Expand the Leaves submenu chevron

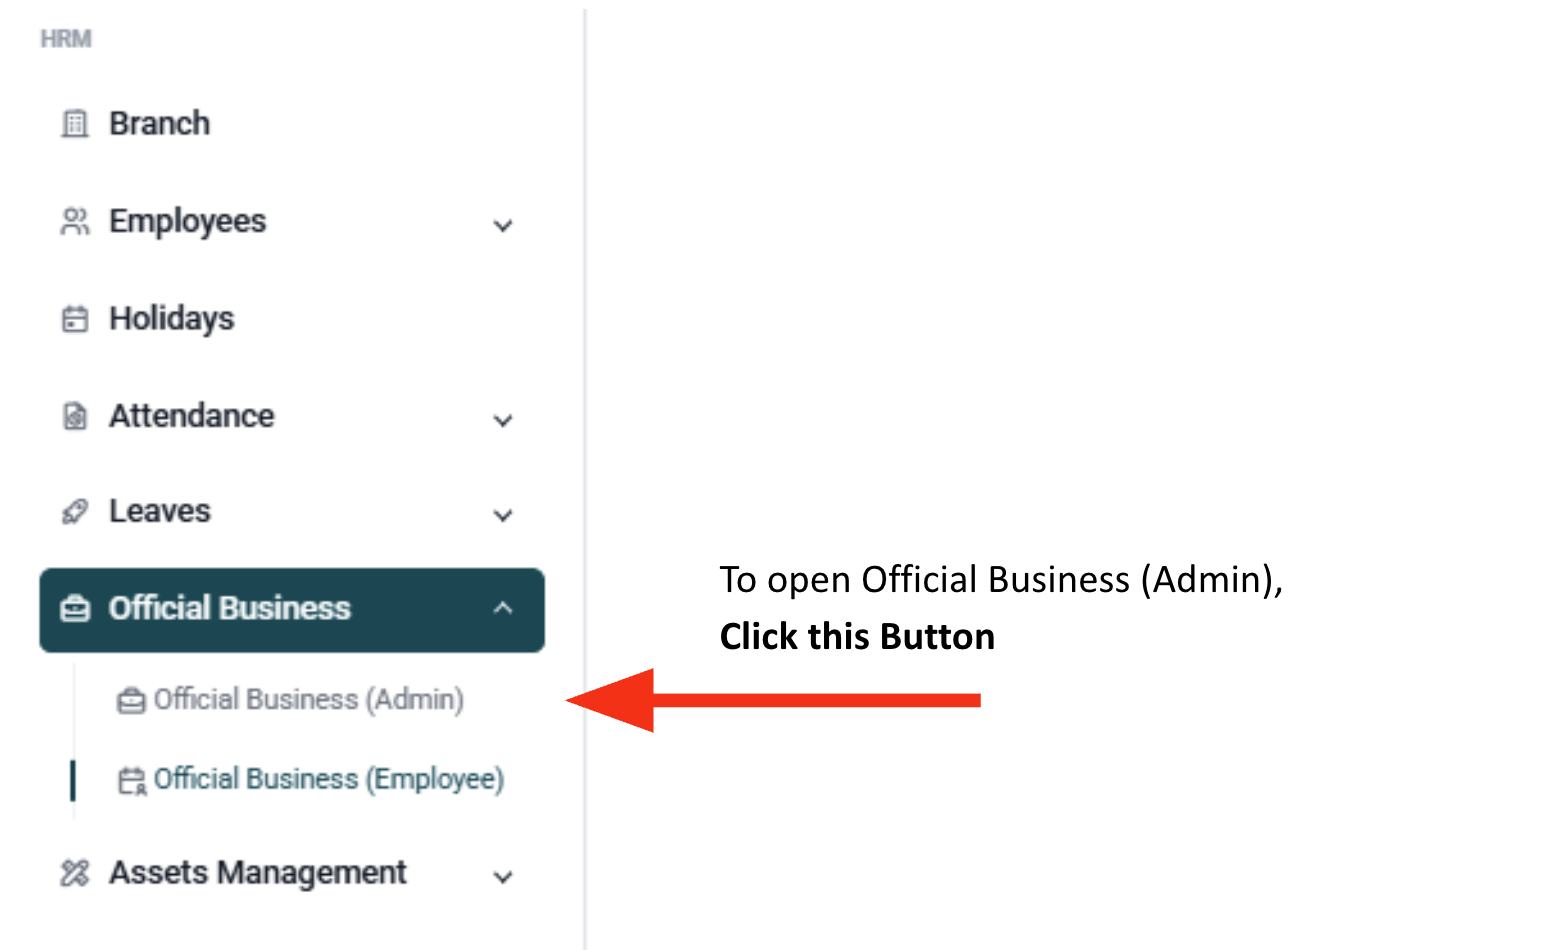503,515
